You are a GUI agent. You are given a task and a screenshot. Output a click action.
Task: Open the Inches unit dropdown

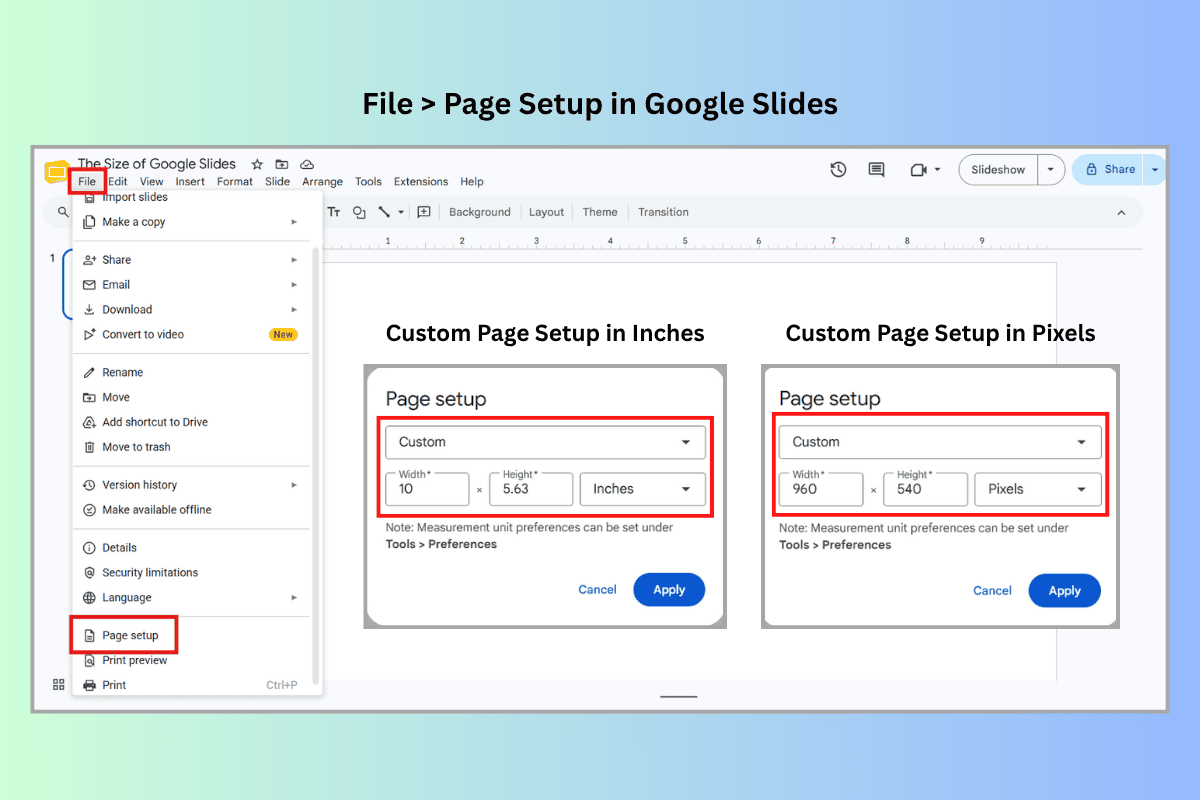[x=643, y=489]
